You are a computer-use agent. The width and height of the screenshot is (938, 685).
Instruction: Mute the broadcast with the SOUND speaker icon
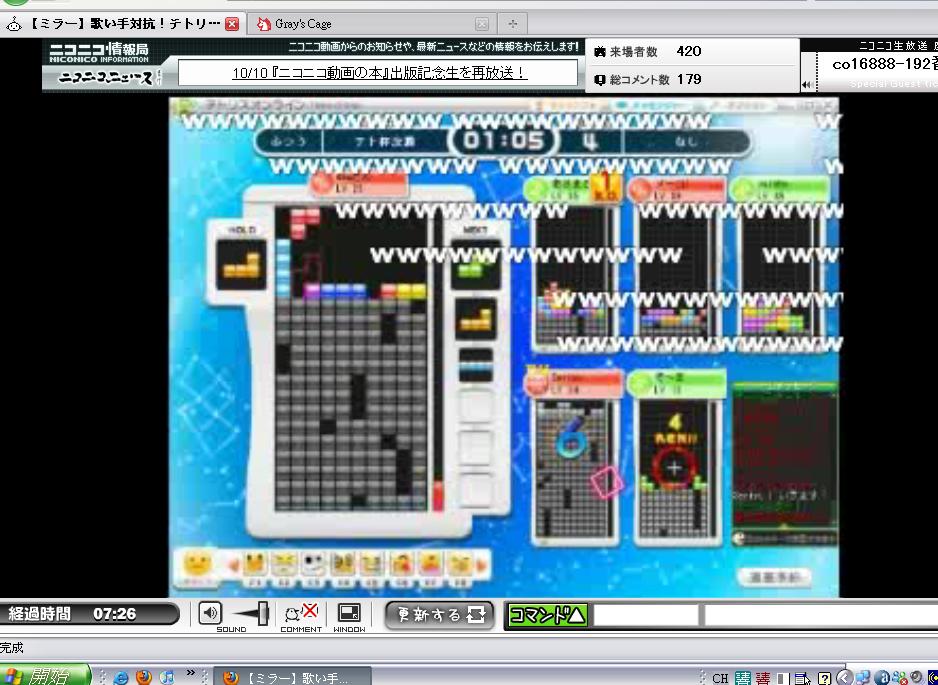point(209,613)
